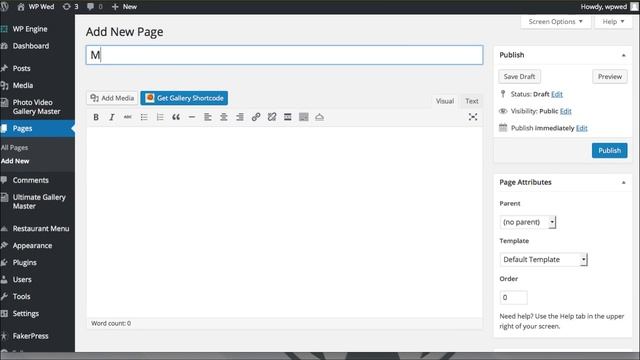Open the comments bubble in admin bar
This screenshot has height=360, width=640.
pos(94,7)
